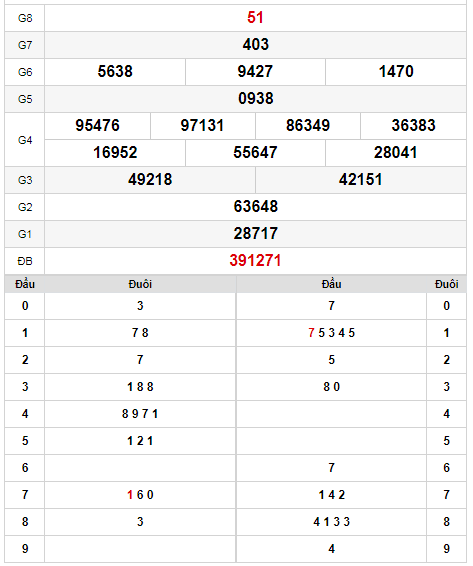473x566 pixels.
Task: Click the G8 row label
Action: coord(25,18)
